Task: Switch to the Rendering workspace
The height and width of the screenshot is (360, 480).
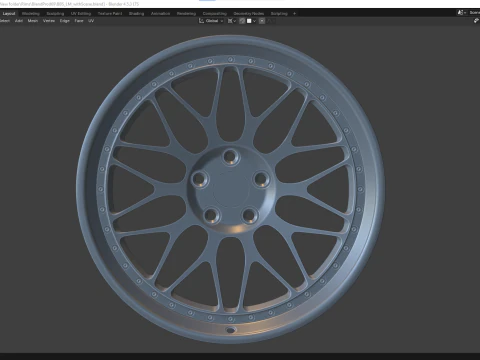Action: tap(186, 13)
